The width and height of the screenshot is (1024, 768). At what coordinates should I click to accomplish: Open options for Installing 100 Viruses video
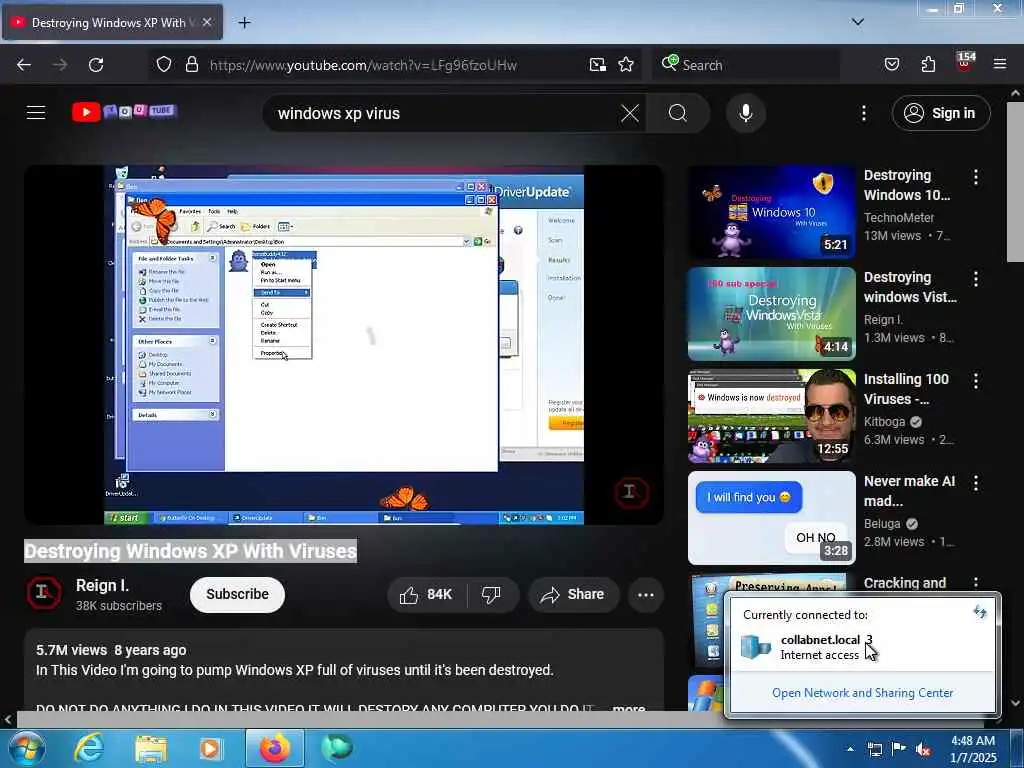tap(976, 381)
